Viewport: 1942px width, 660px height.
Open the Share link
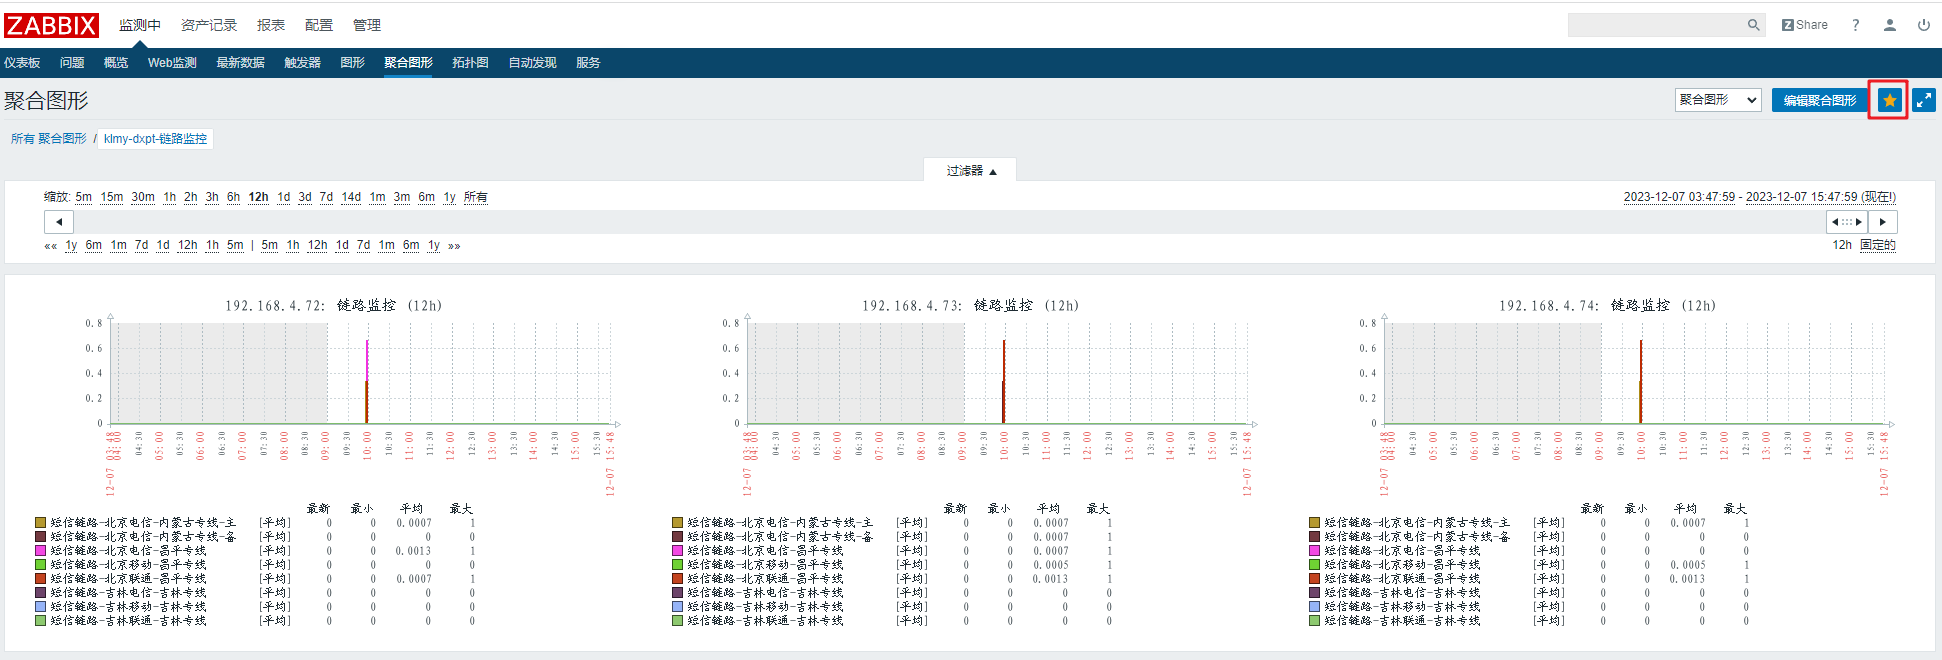coord(1804,25)
